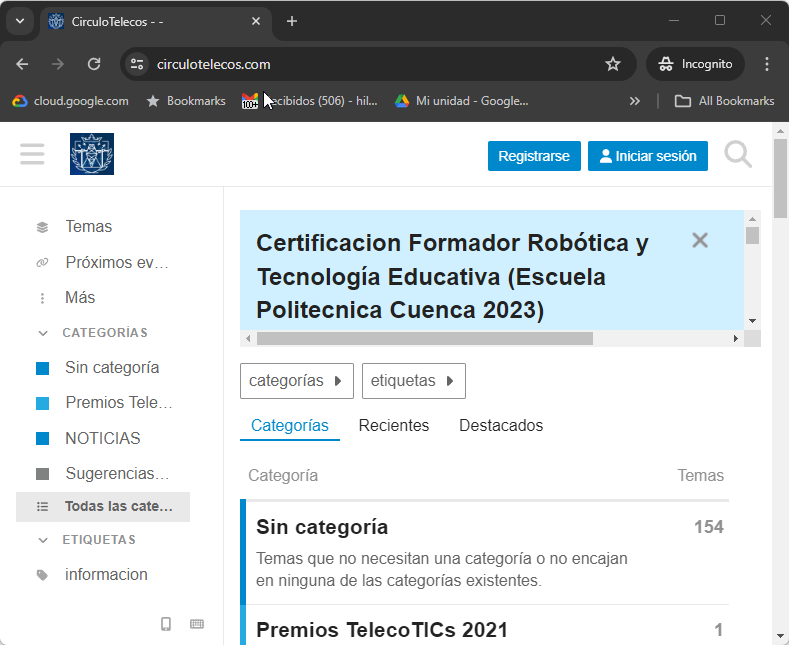Image resolution: width=789 pixels, height=645 pixels.
Task: Toggle mobile view icon in sidebar footer
Action: click(166, 624)
